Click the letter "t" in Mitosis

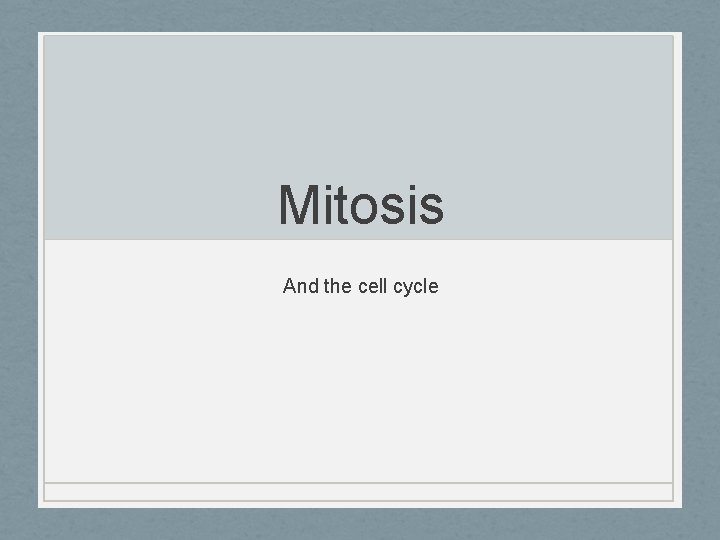[342, 205]
